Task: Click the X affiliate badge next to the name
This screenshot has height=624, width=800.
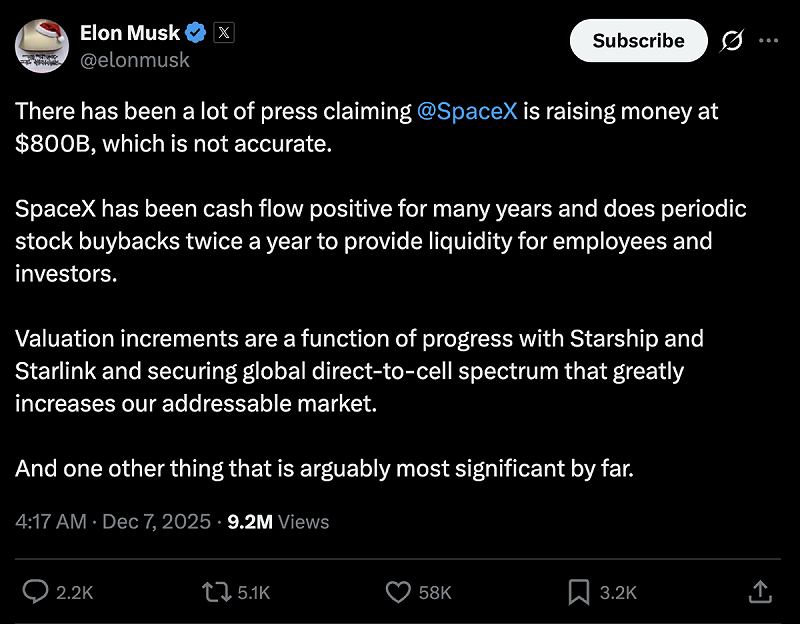Action: (x=223, y=32)
